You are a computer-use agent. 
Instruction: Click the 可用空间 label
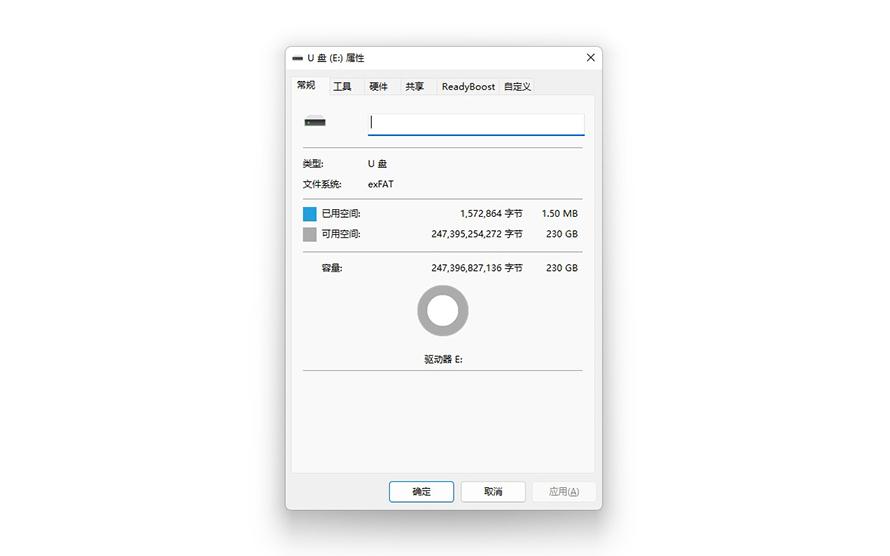tap(341, 234)
